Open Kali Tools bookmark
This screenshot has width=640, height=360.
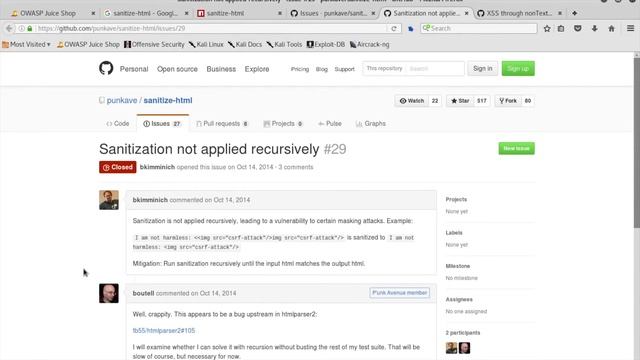[x=284, y=44]
